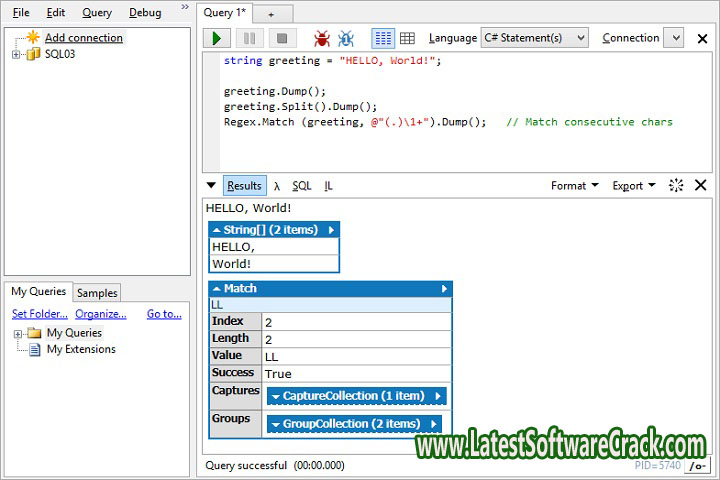The image size is (720, 480).
Task: Show more menus via double chevron
Action: pyautogui.click(x=185, y=7)
